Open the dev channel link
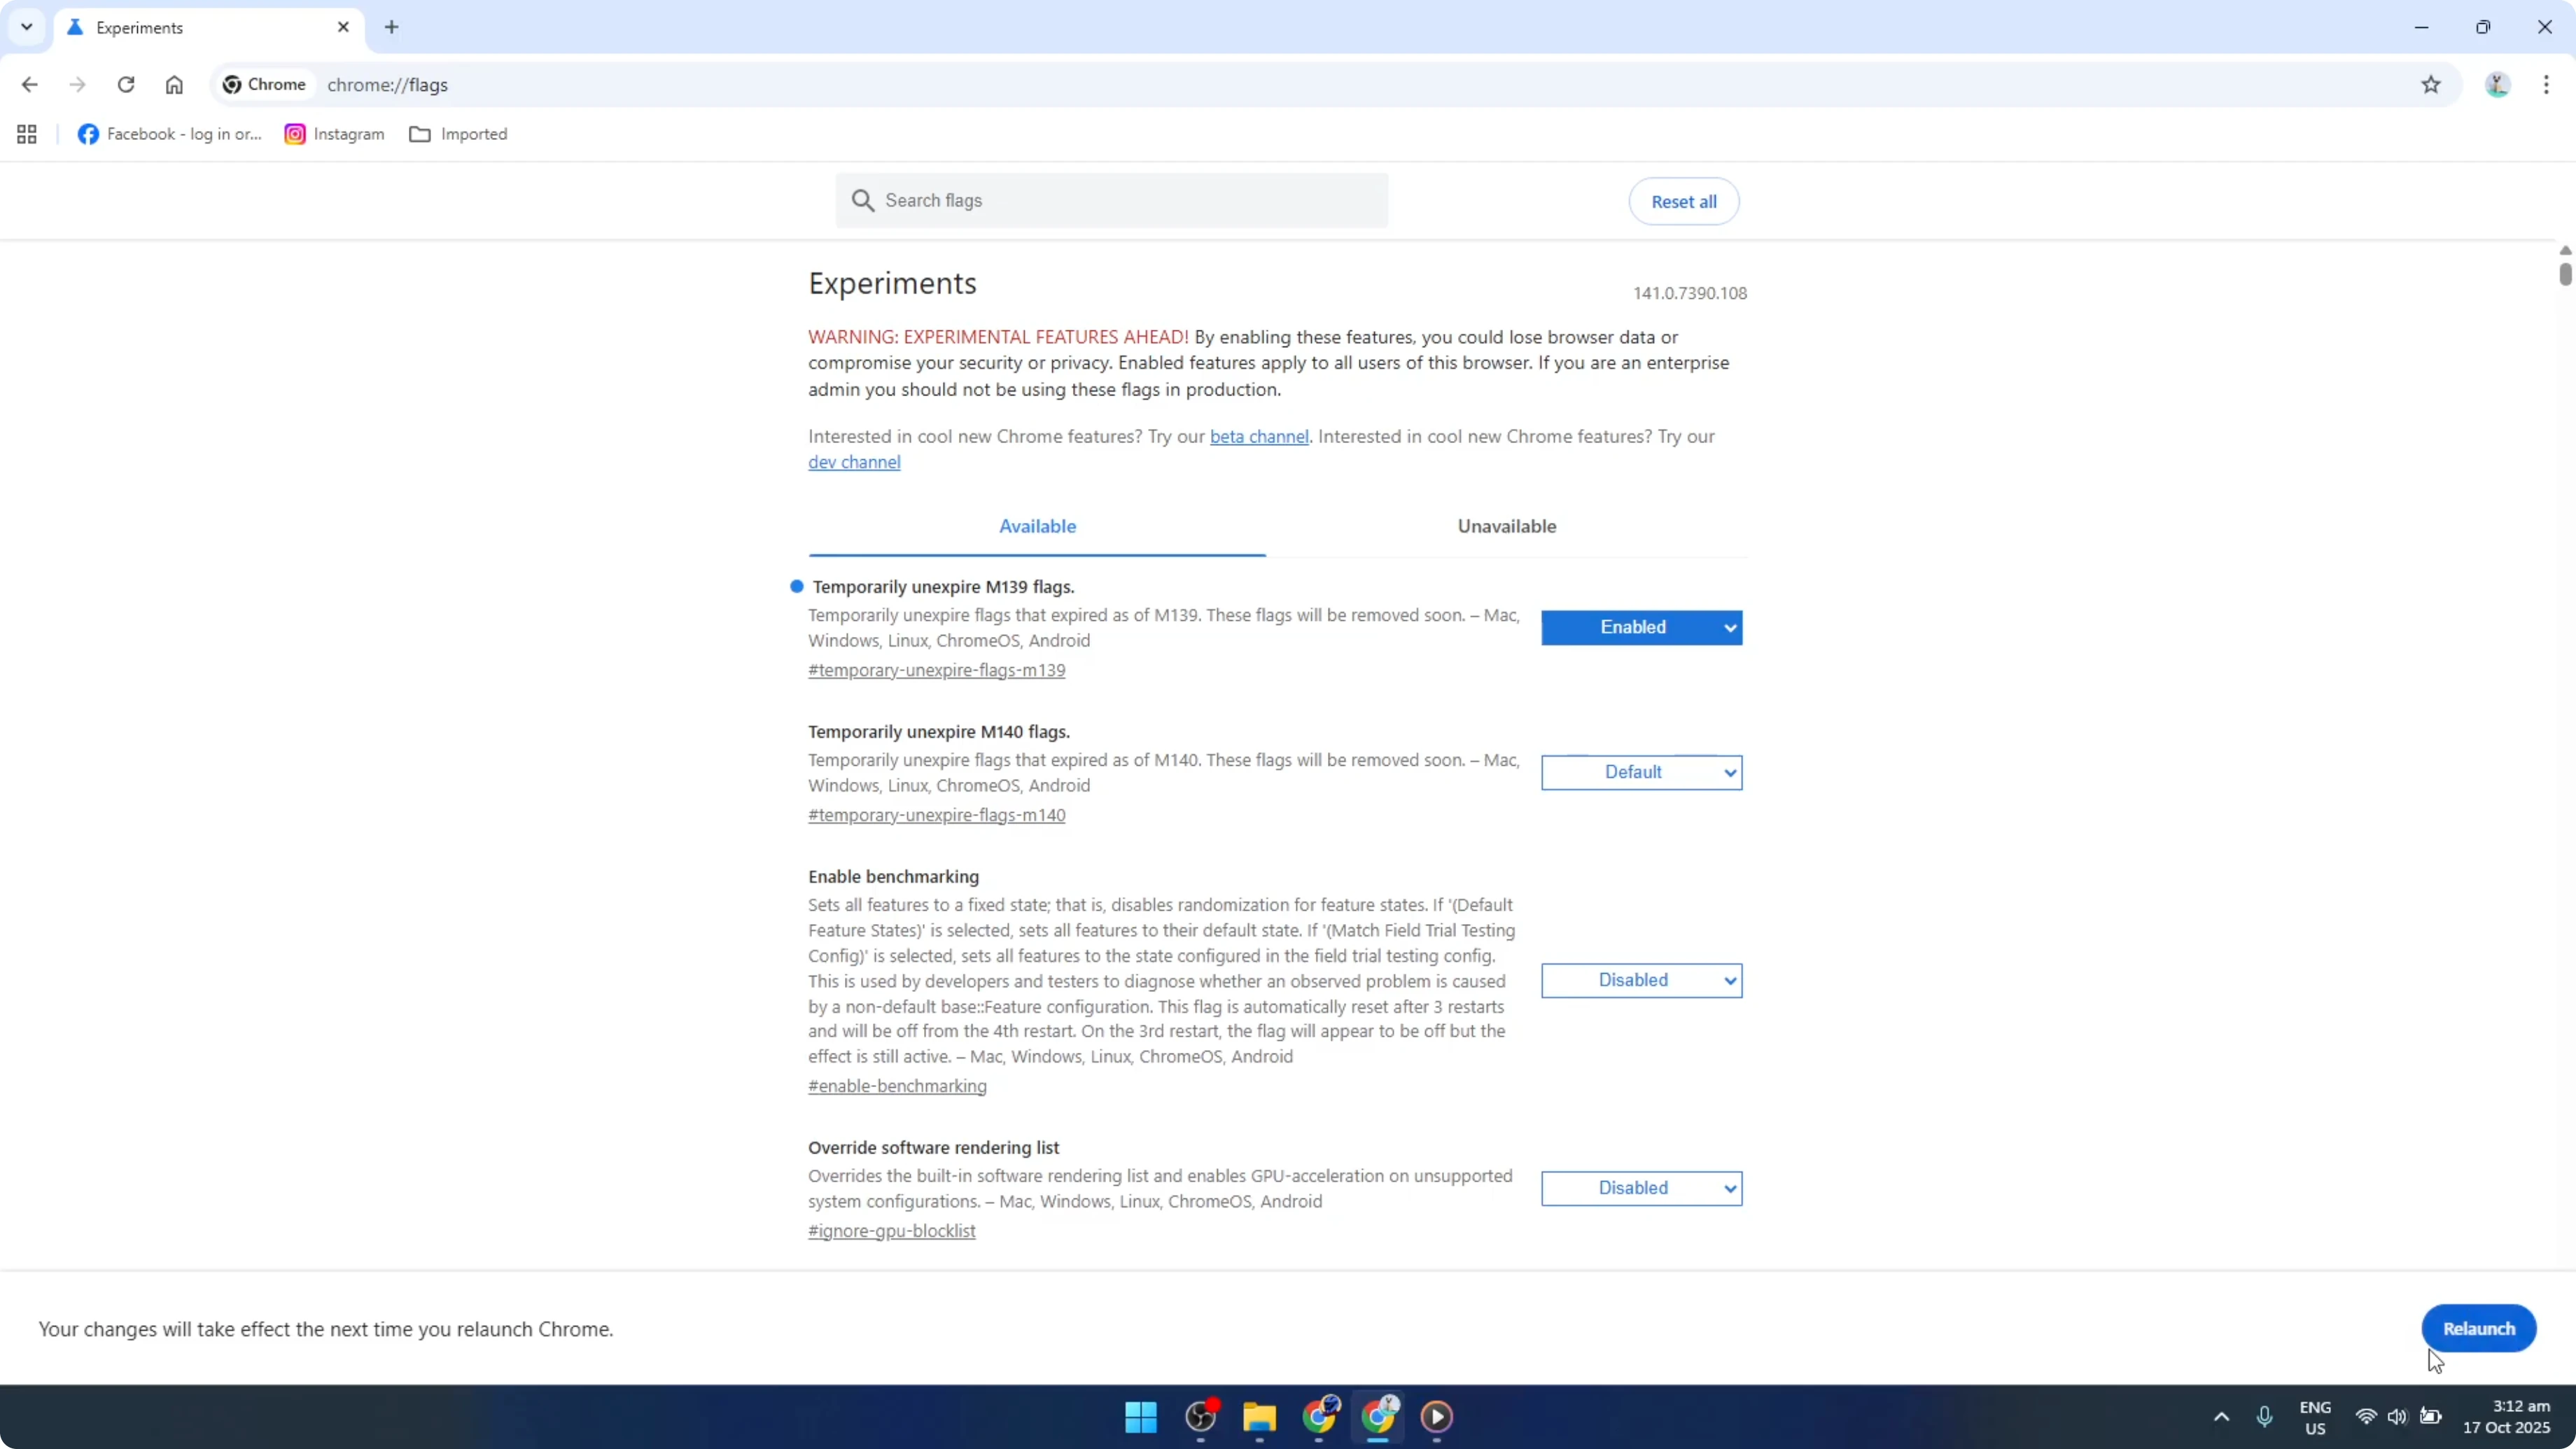Viewport: 2576px width, 1449px height. tap(854, 461)
